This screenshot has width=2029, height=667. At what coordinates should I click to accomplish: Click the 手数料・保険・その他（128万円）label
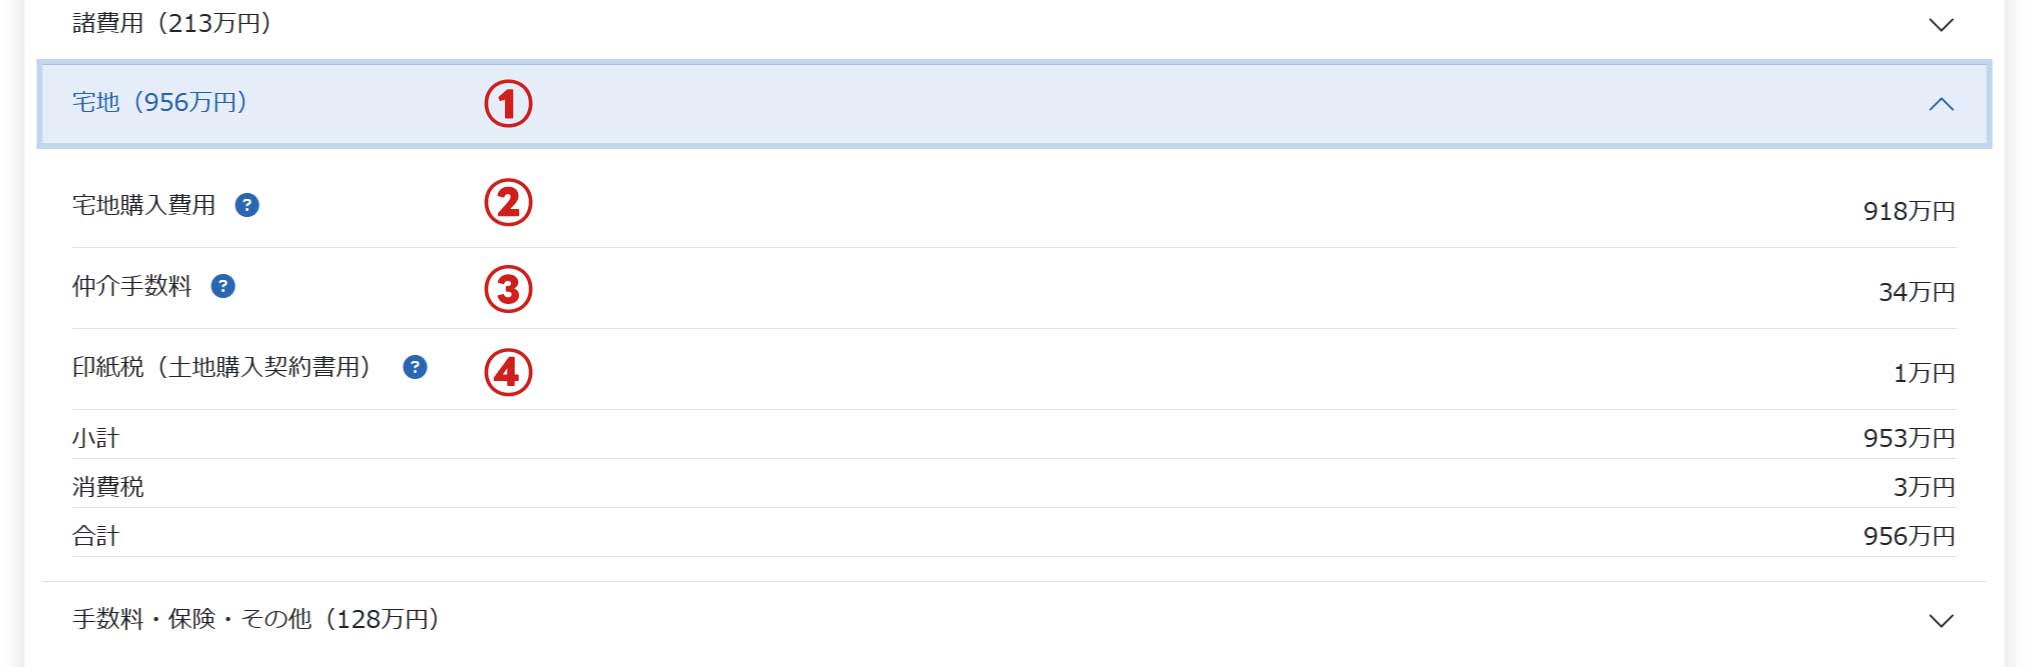[256, 619]
